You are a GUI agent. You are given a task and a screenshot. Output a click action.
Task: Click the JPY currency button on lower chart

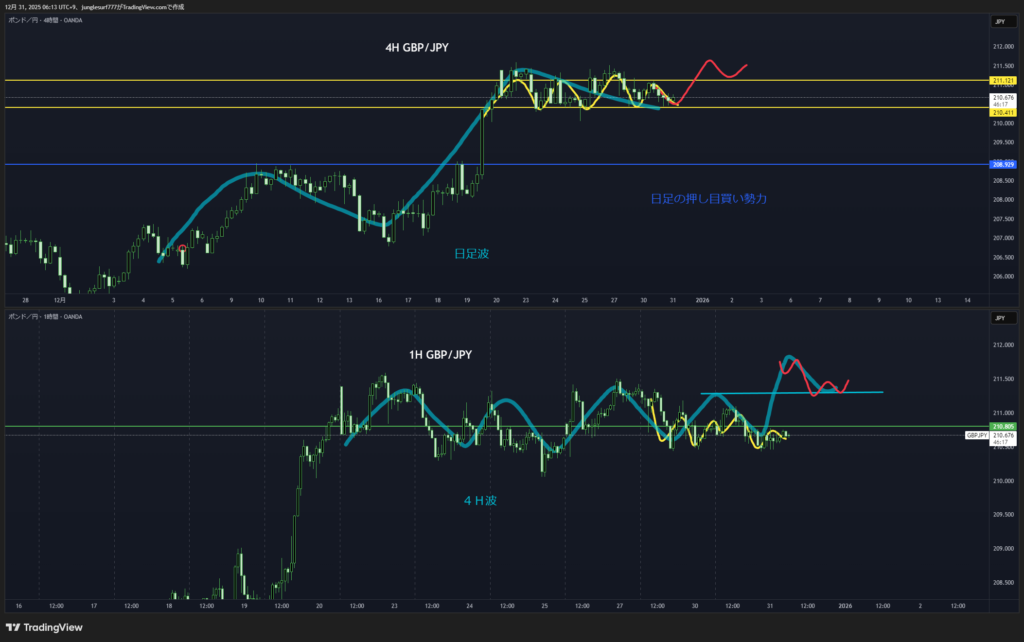tap(998, 317)
